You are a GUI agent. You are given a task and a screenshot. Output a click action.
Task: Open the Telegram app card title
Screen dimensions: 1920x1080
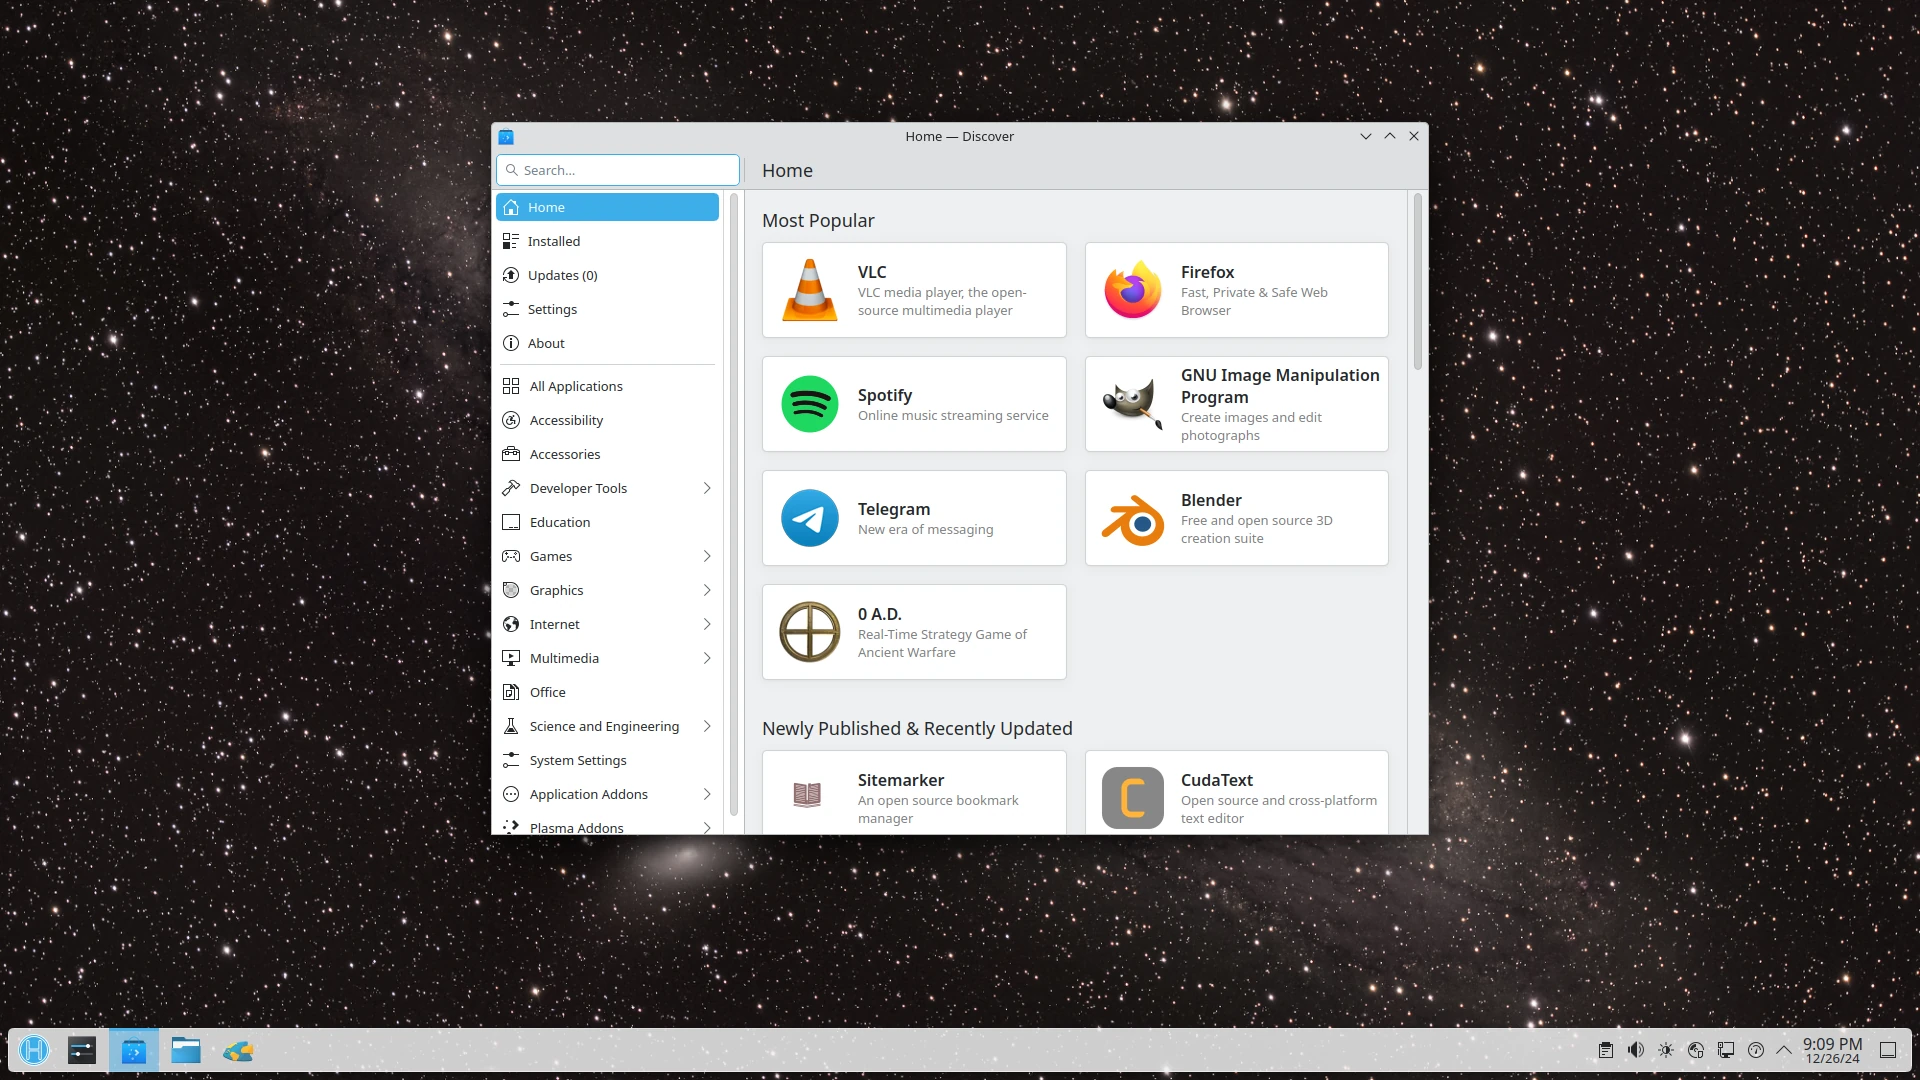click(894, 509)
